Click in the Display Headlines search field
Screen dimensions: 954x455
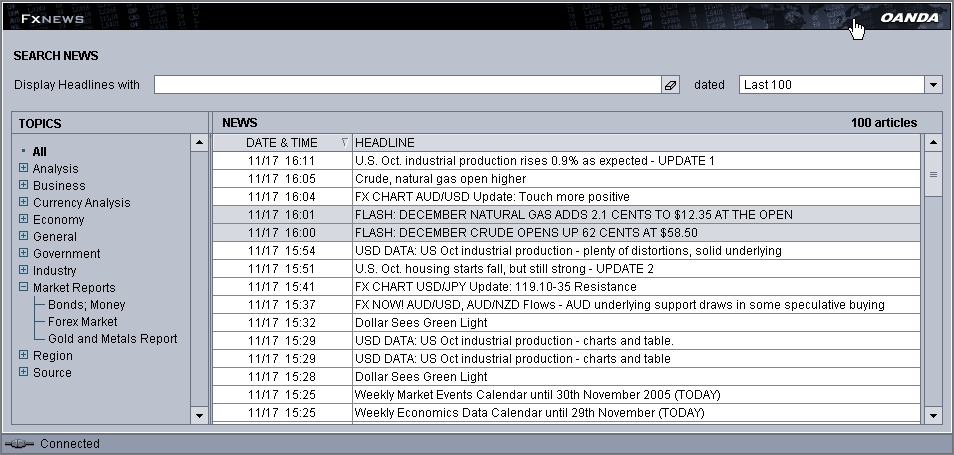click(407, 85)
